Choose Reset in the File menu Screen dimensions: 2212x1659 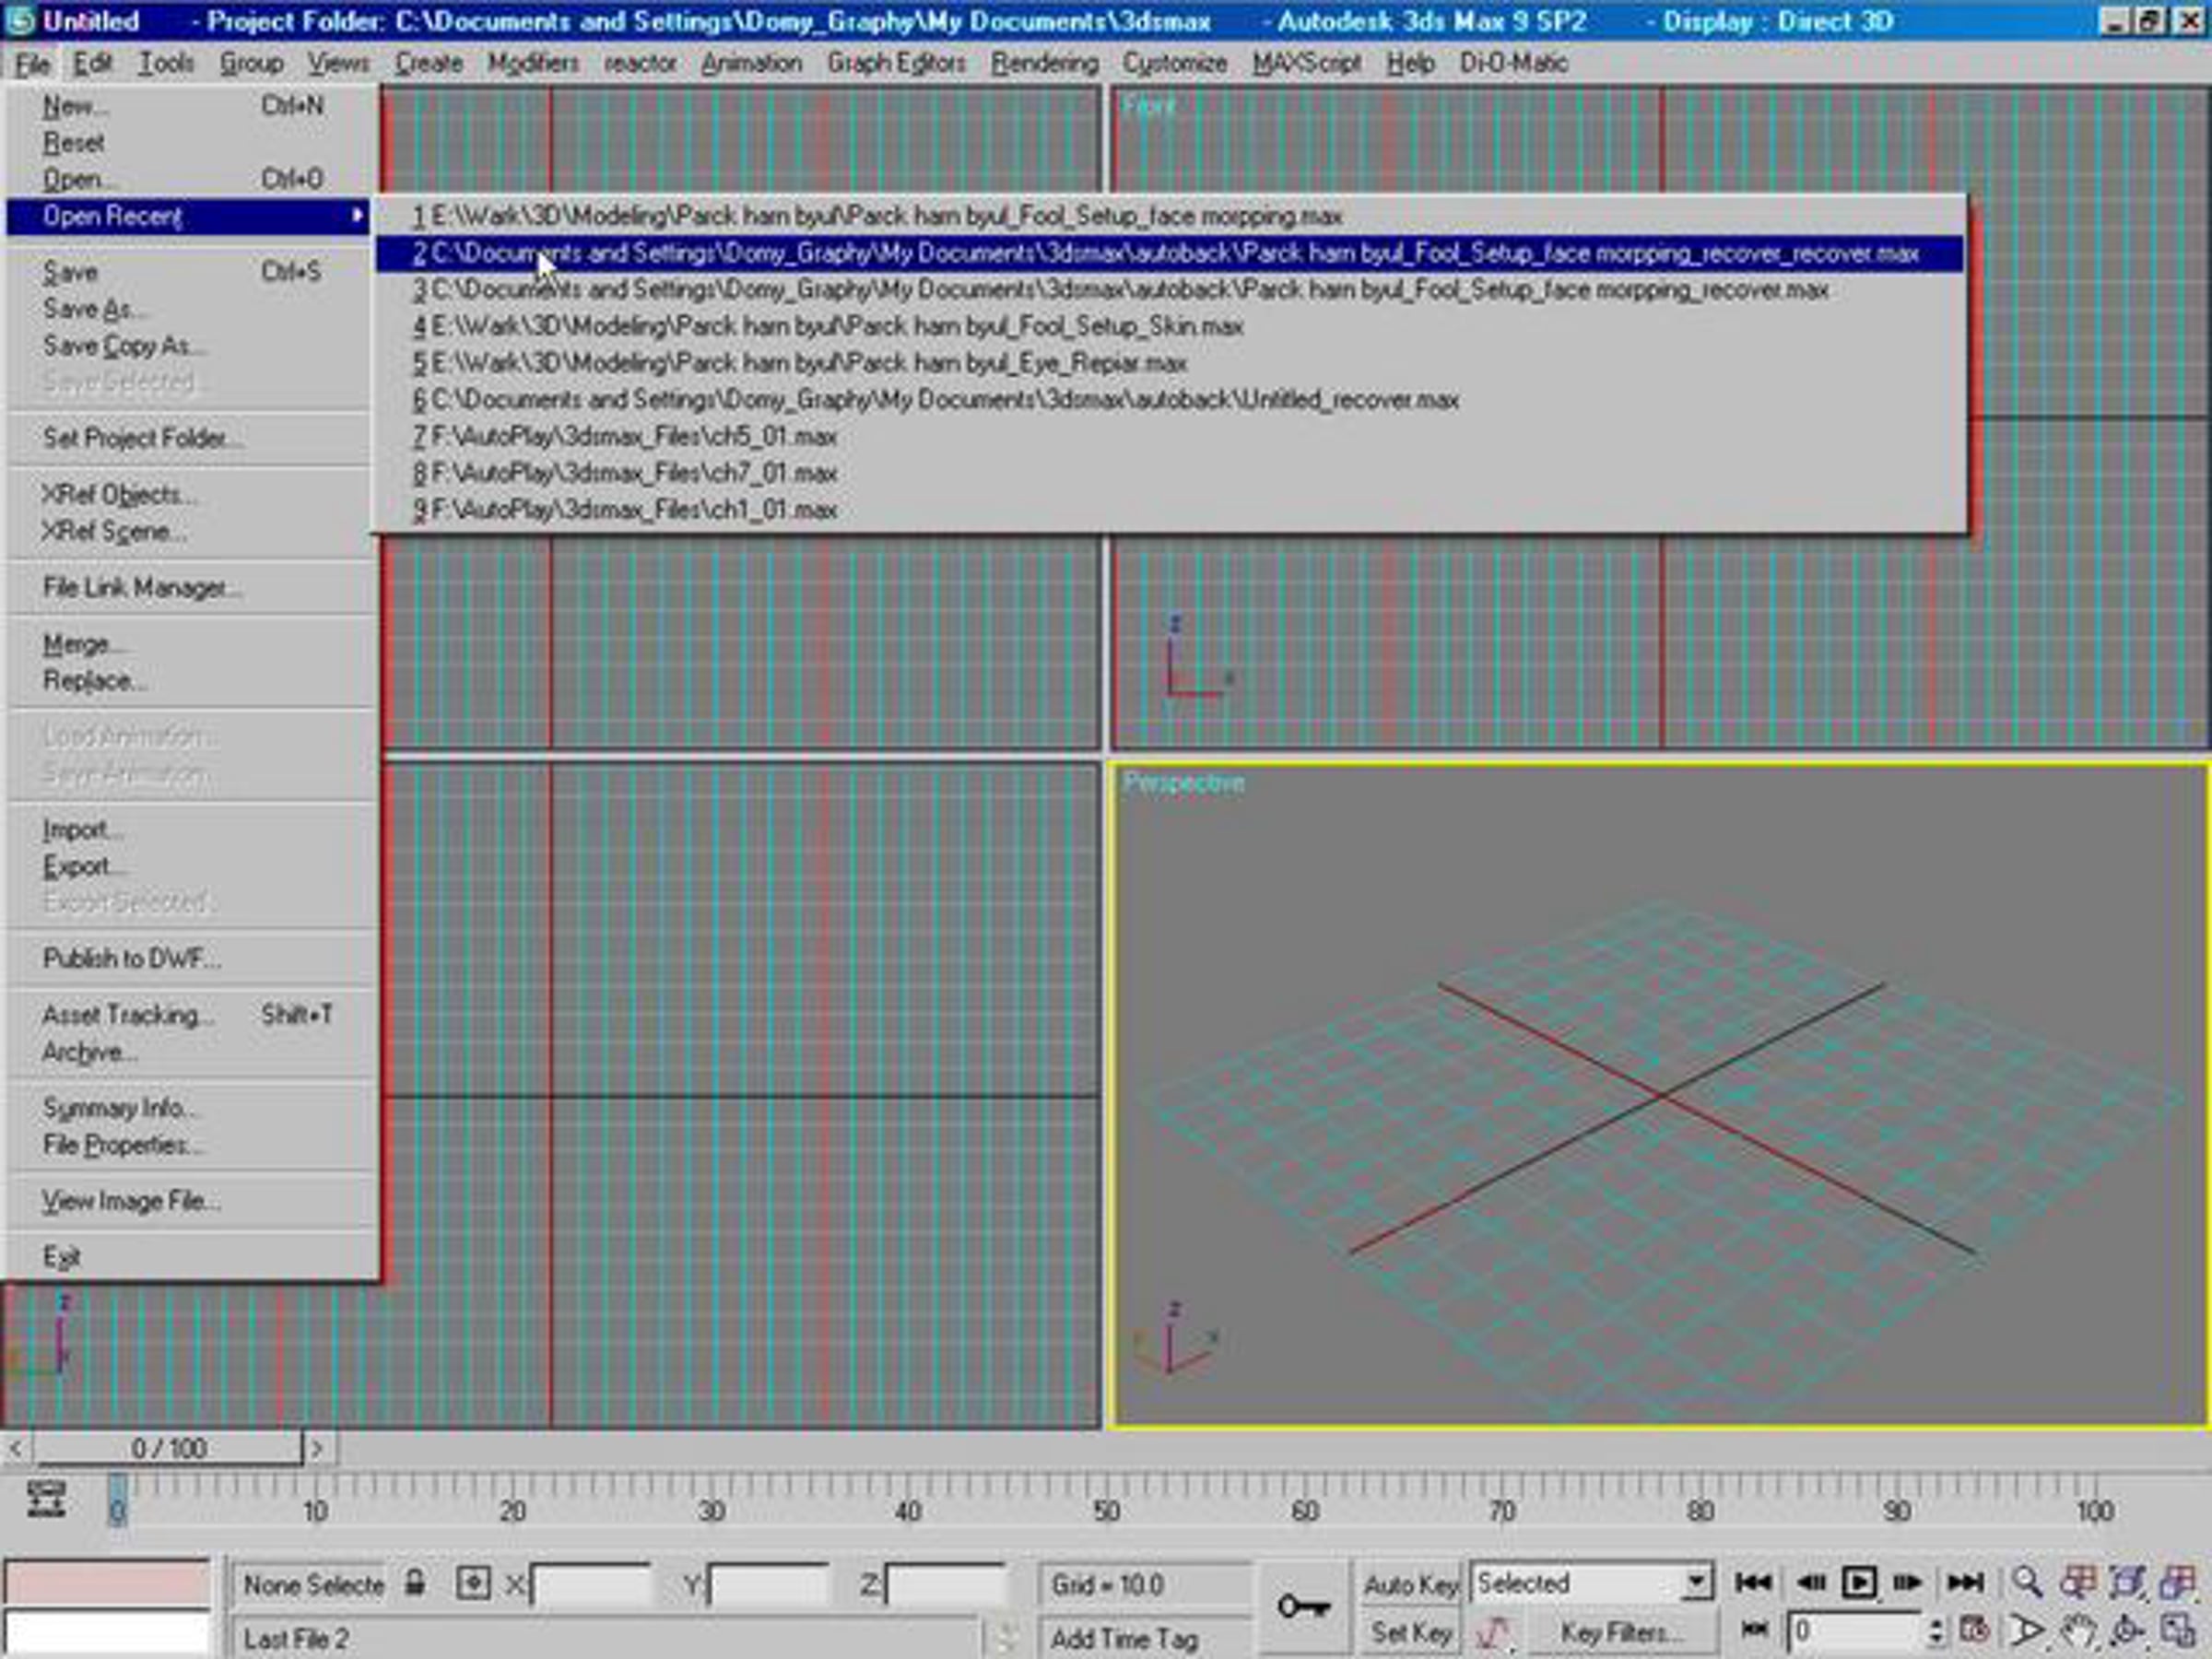coord(190,142)
